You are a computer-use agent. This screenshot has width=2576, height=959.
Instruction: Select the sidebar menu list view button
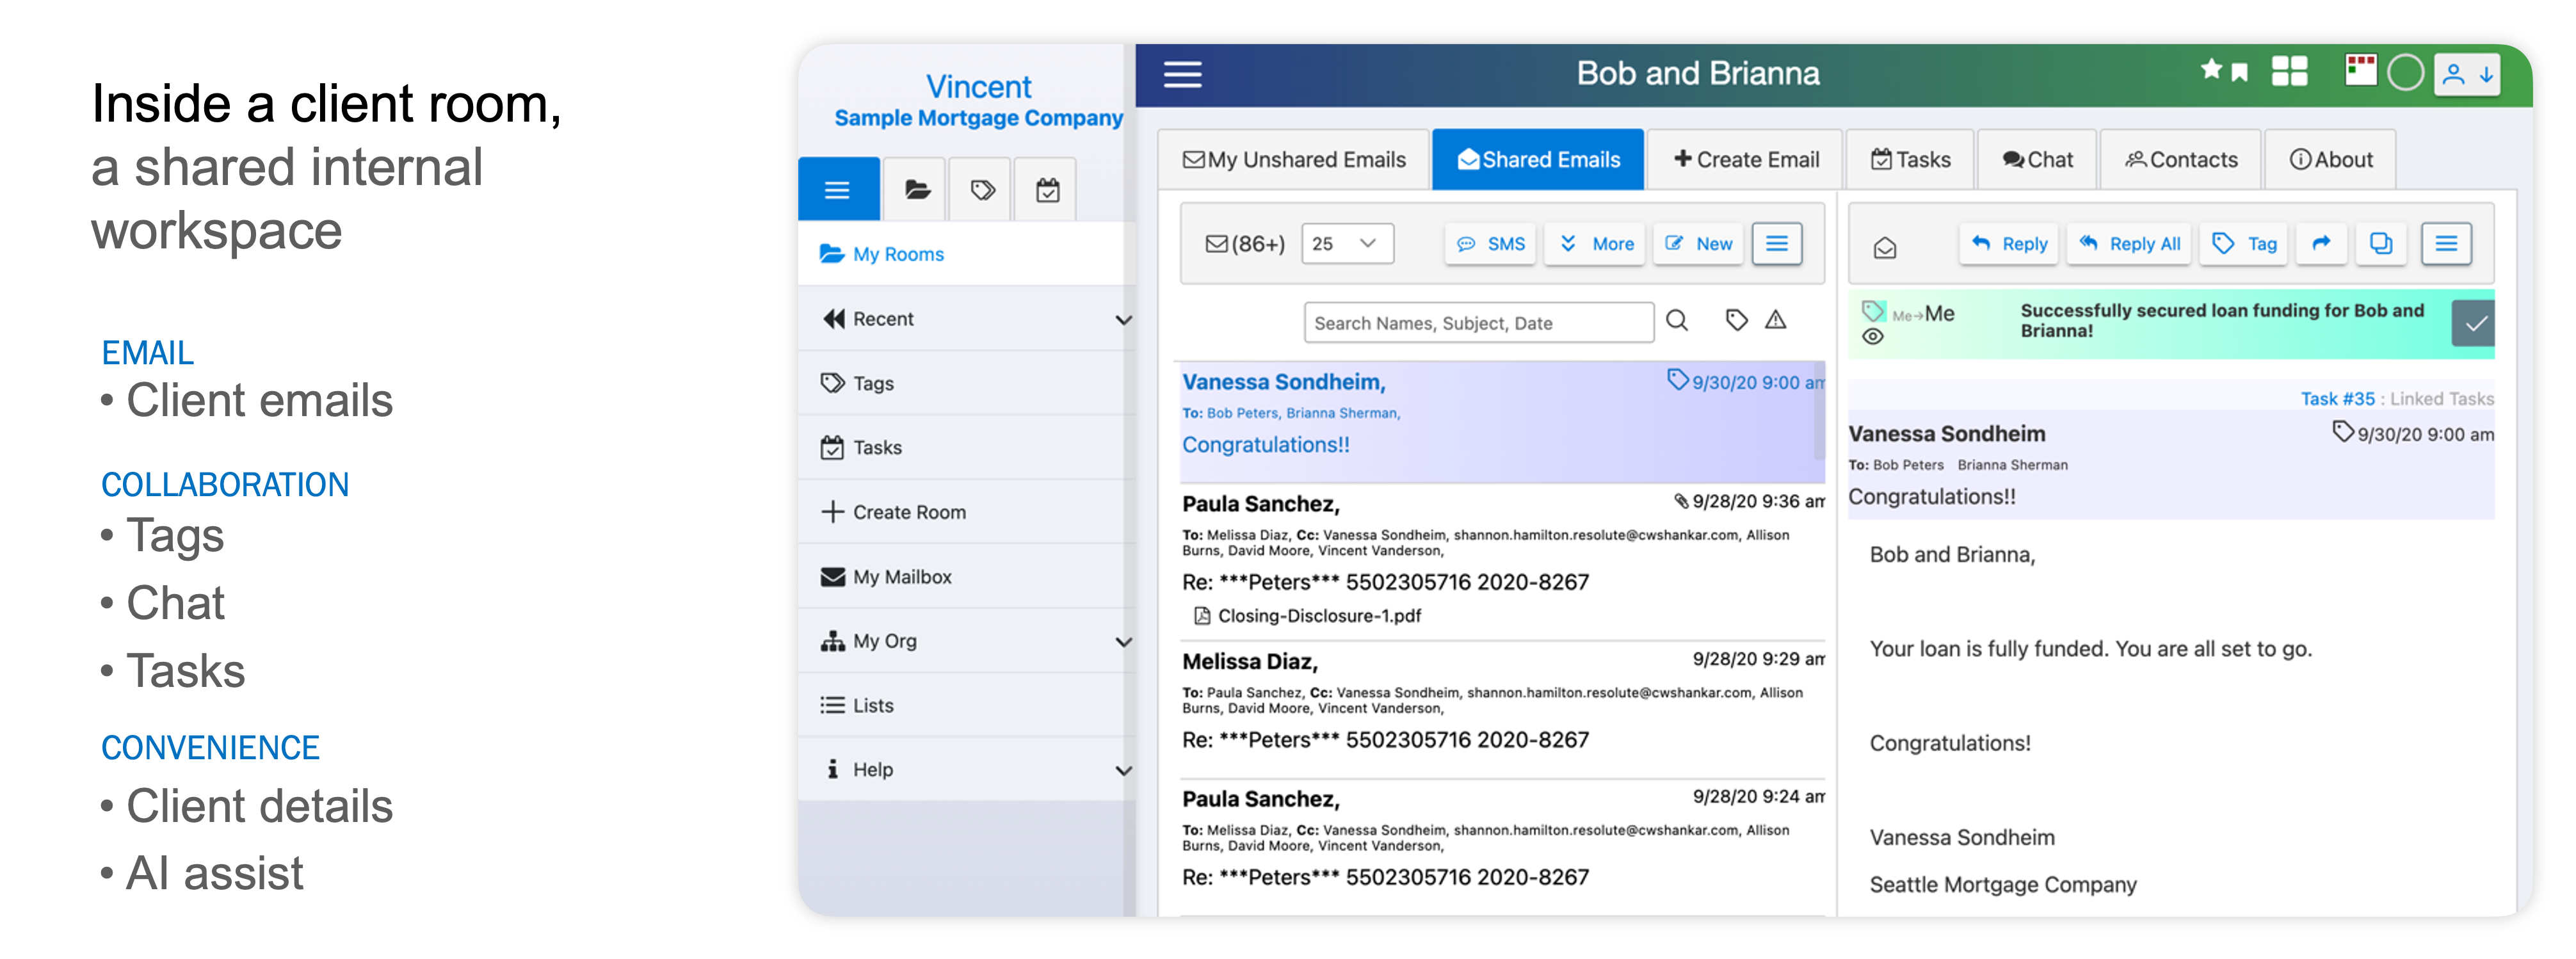pyautogui.click(x=838, y=189)
